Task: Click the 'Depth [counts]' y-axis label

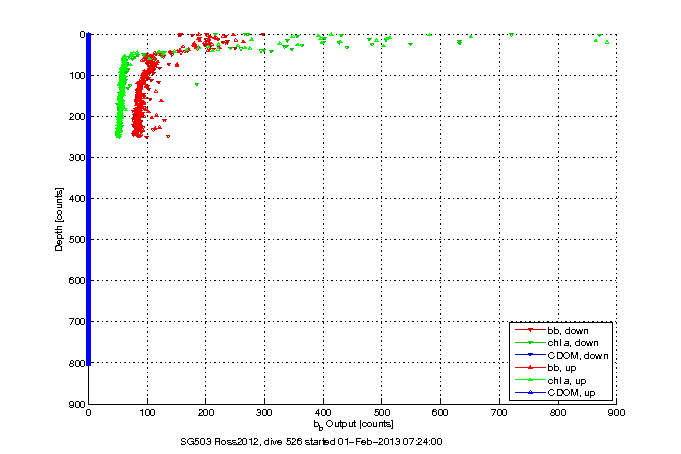Action: tap(59, 219)
